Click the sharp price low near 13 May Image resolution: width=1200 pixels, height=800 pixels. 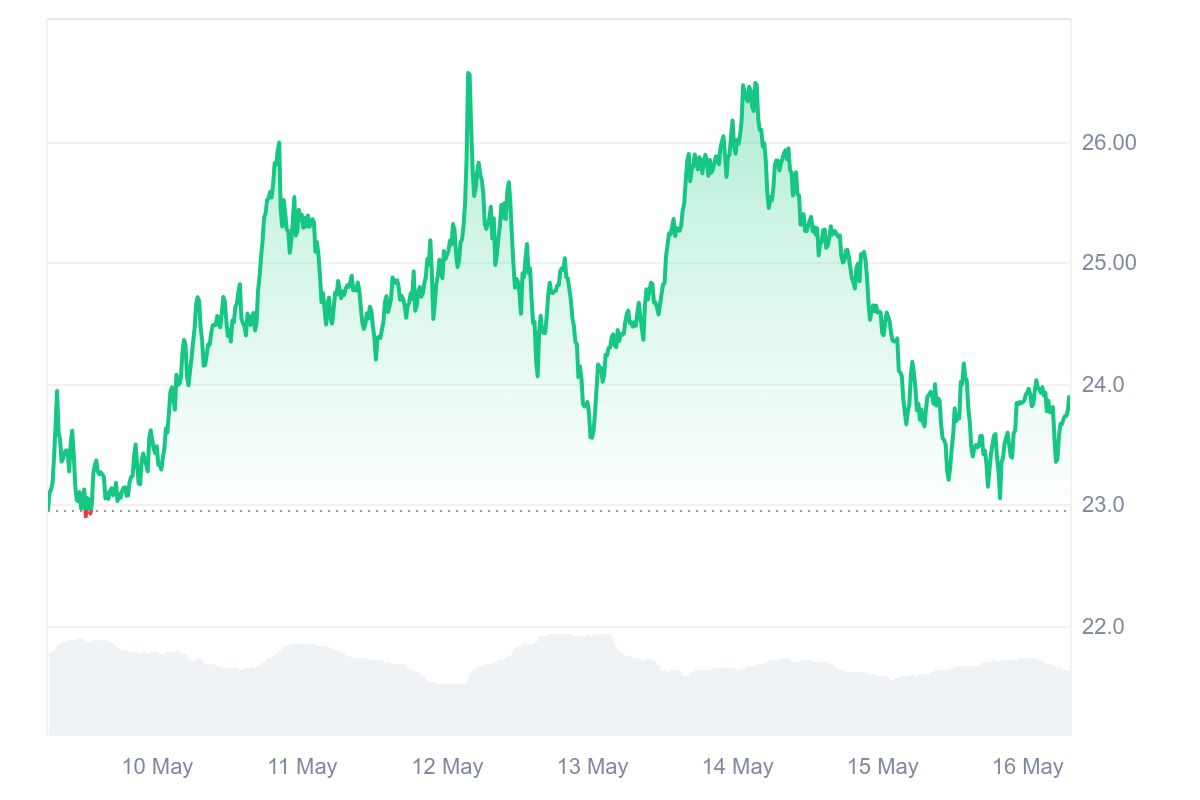click(x=591, y=436)
